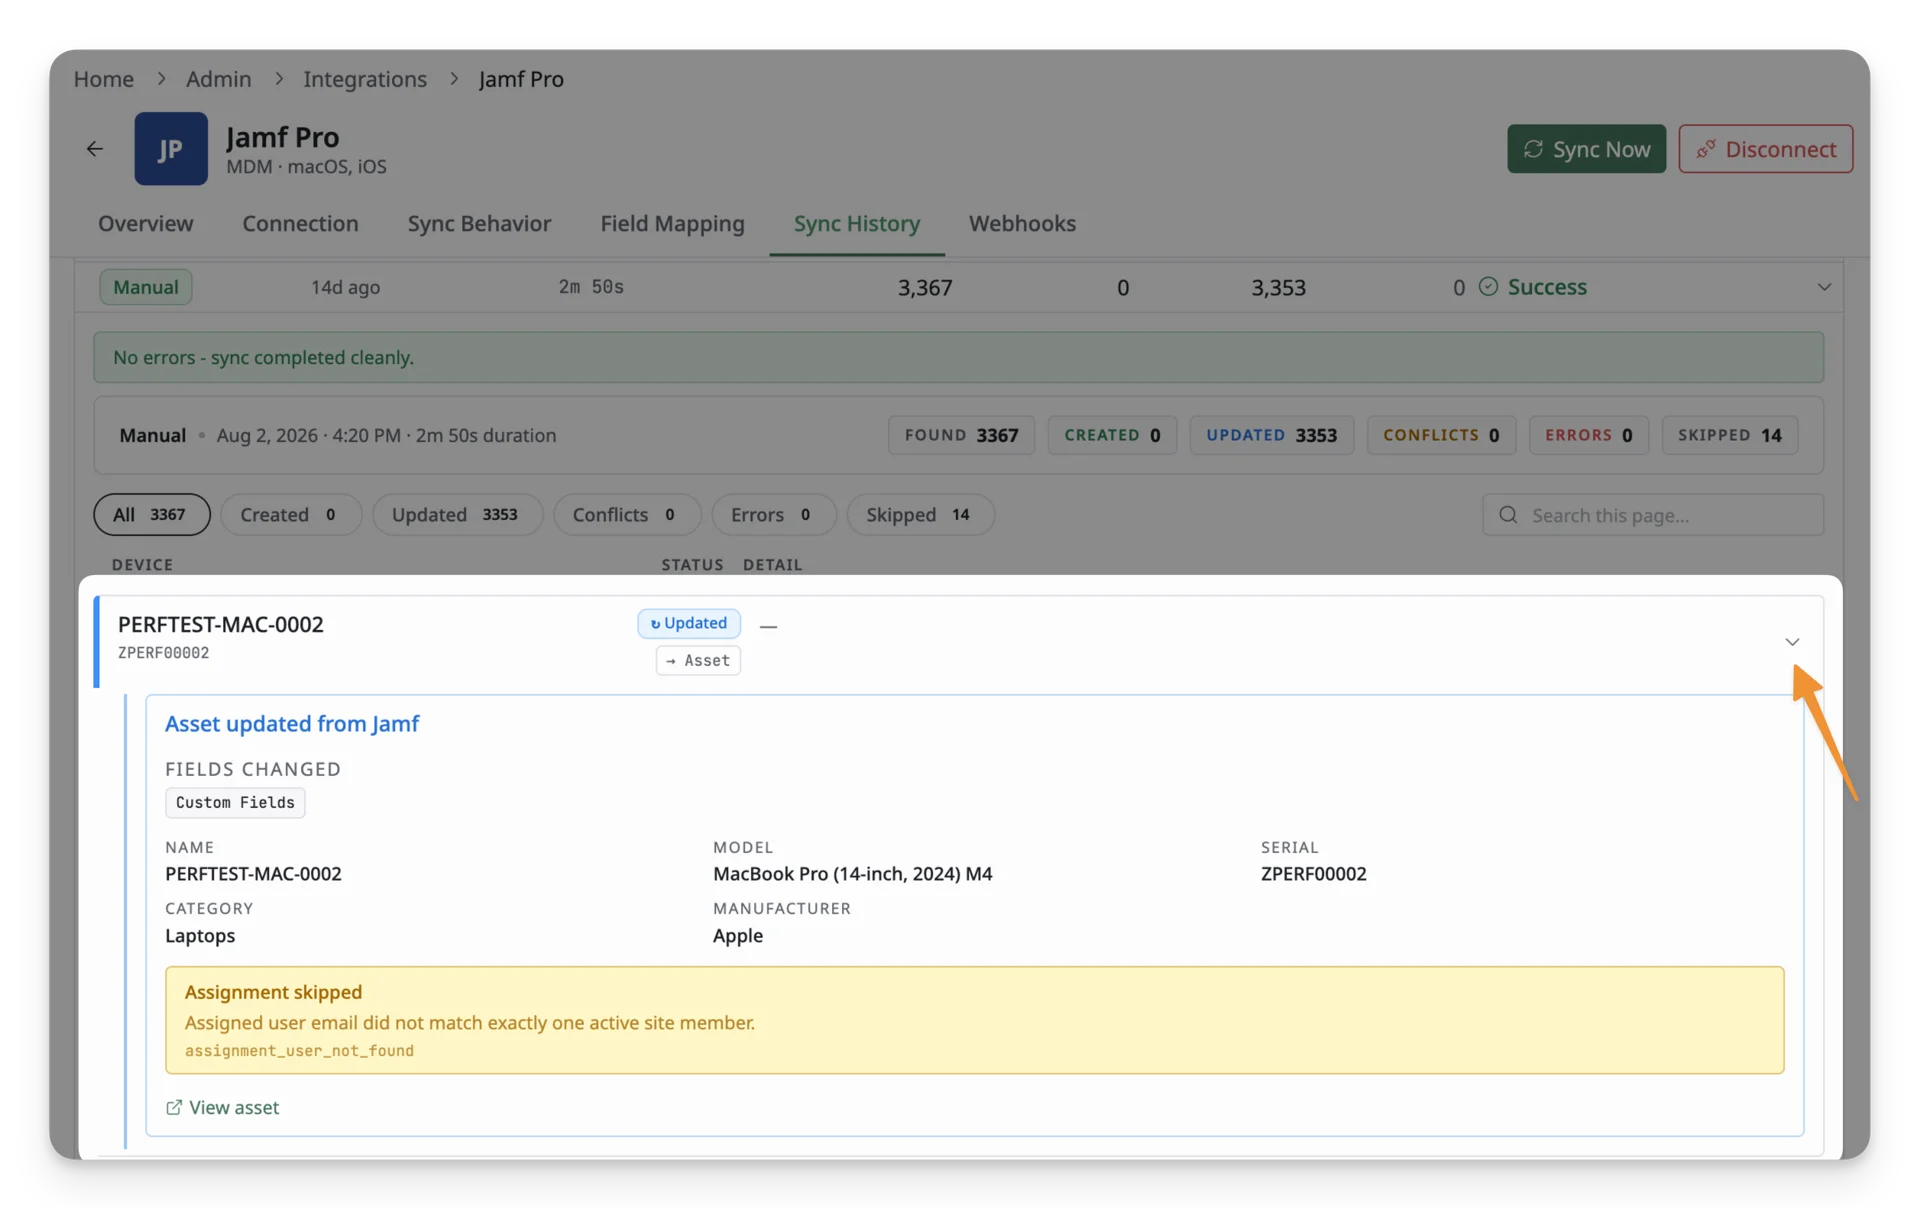
Task: Click the MacBook Pro (14-inch, 2024) M4 model value
Action: click(853, 873)
